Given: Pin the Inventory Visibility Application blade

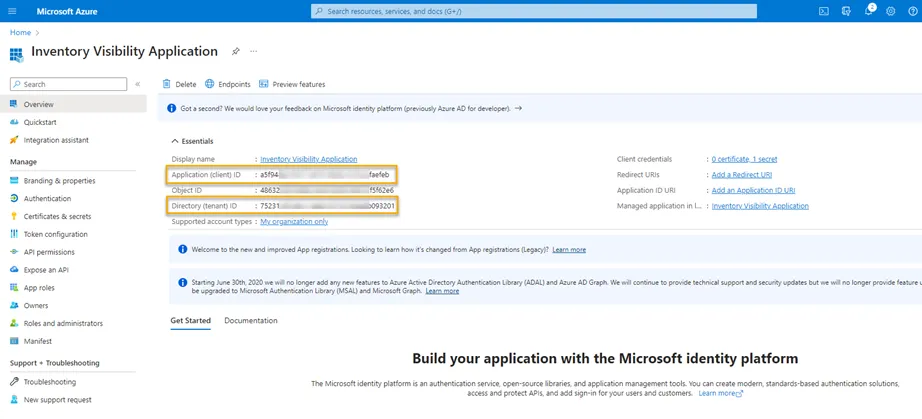Looking at the screenshot, I should (x=235, y=51).
